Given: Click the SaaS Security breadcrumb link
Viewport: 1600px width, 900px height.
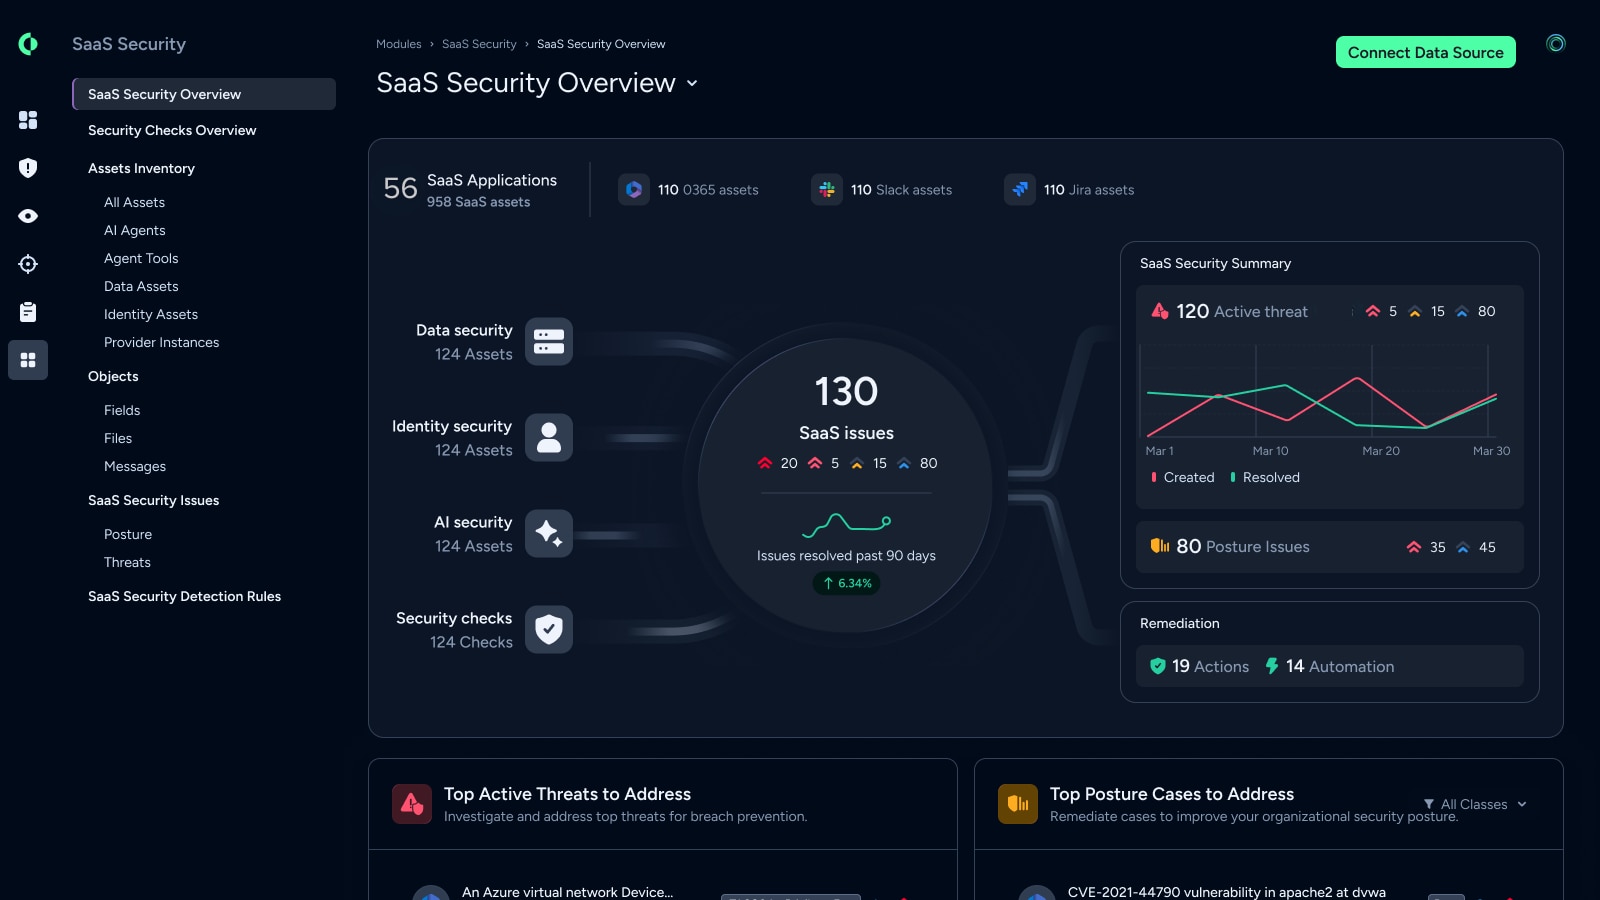Looking at the screenshot, I should (x=479, y=44).
